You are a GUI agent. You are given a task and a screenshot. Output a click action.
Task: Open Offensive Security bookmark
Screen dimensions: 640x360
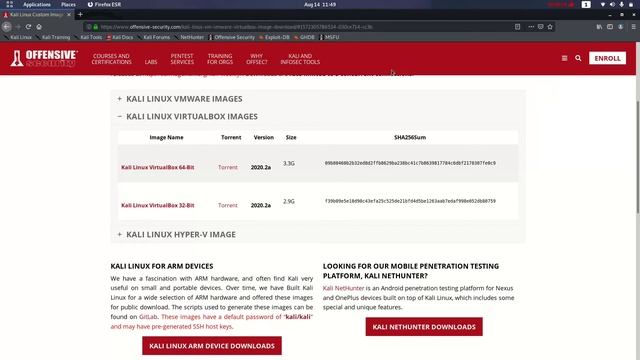[232, 37]
